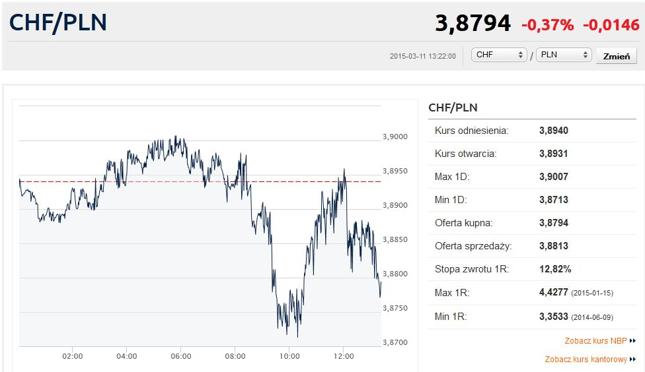Click the PLN dropdown stepper arrows
This screenshot has width=645, height=372.
pos(585,55)
